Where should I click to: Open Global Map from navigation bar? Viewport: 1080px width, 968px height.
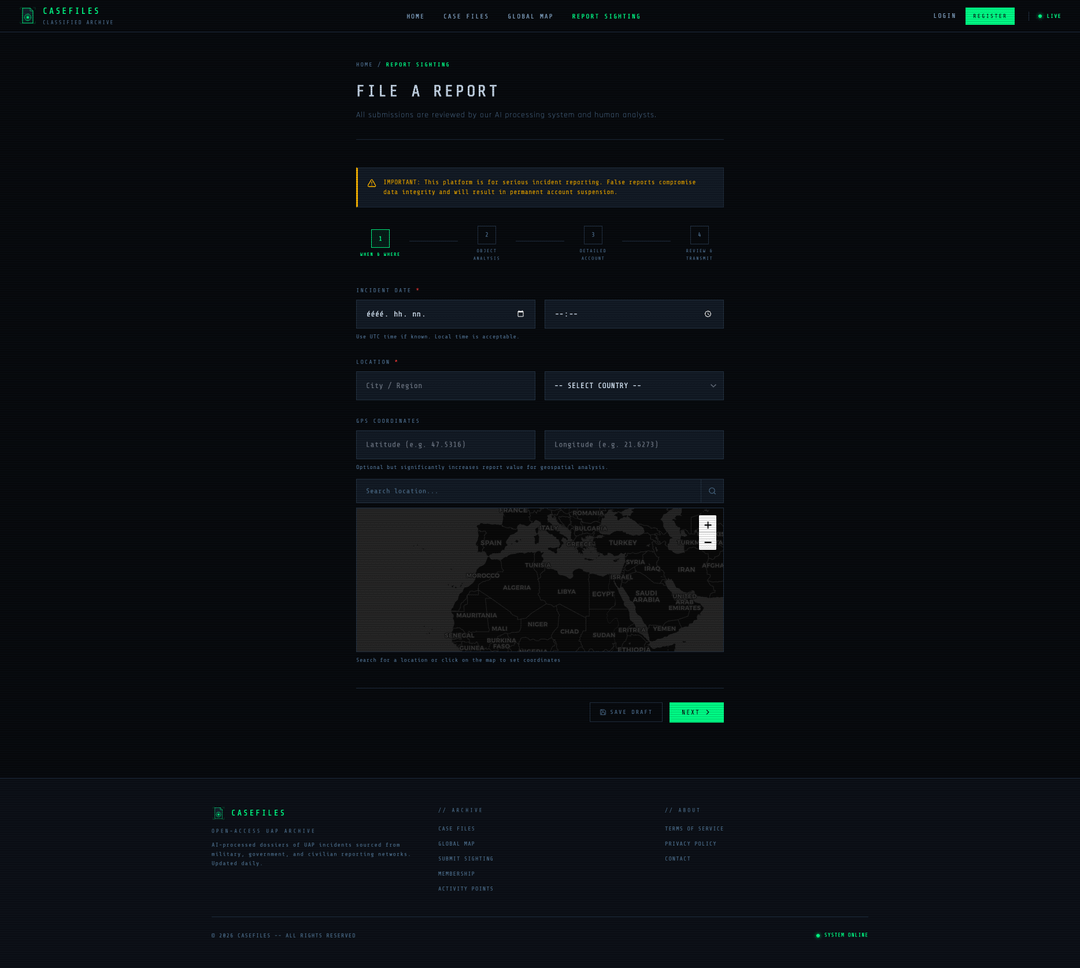[x=530, y=16]
